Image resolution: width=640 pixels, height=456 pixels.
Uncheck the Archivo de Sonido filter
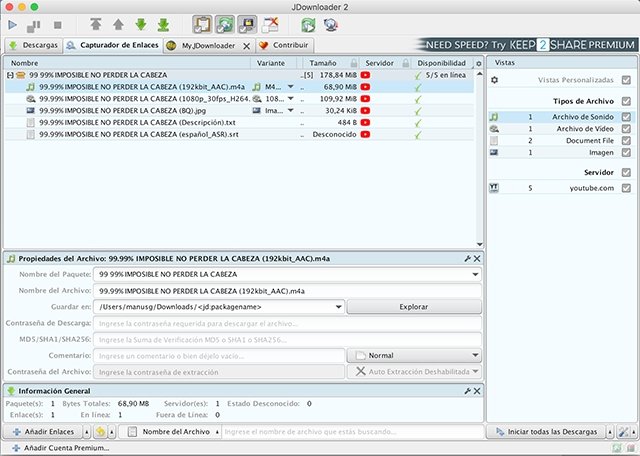[626, 117]
